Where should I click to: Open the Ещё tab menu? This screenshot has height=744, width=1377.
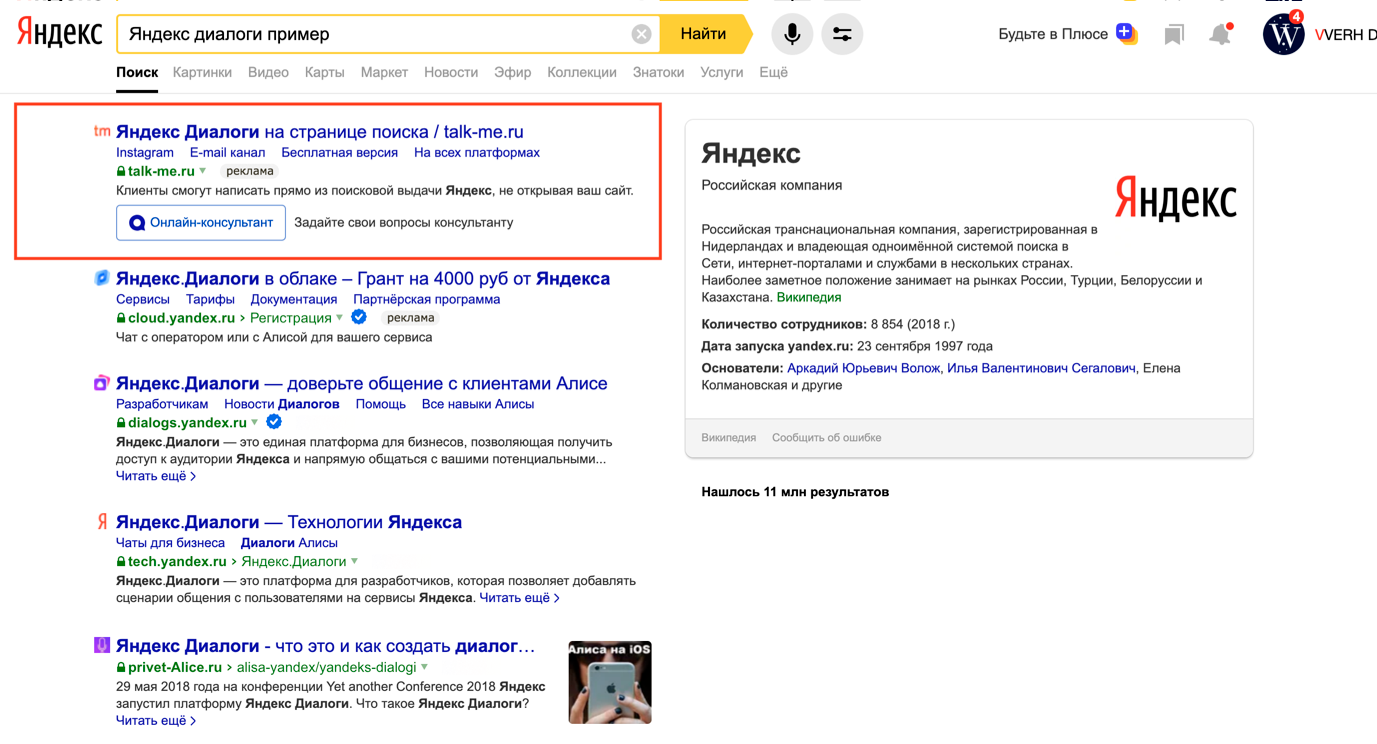(773, 72)
